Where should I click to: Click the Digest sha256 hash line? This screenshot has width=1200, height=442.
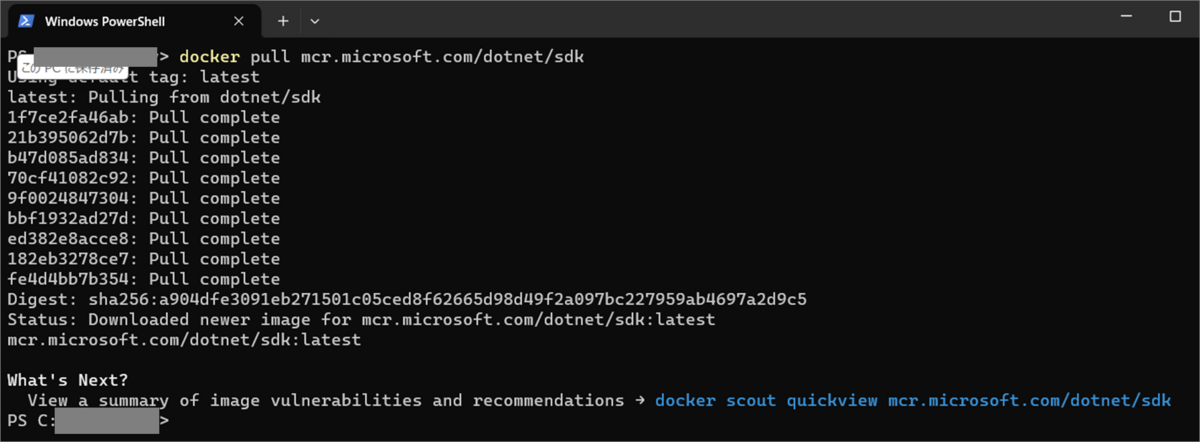(407, 299)
